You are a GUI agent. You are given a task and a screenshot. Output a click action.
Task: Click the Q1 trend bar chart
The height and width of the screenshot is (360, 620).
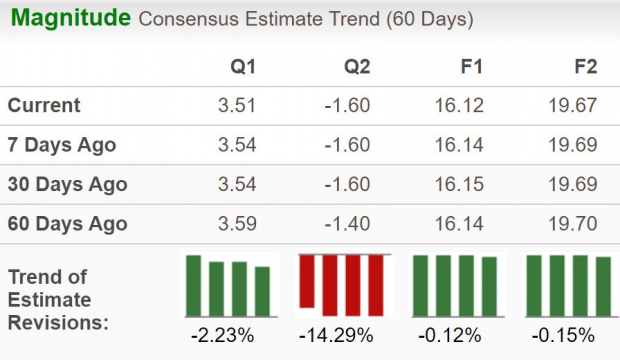[231, 286]
